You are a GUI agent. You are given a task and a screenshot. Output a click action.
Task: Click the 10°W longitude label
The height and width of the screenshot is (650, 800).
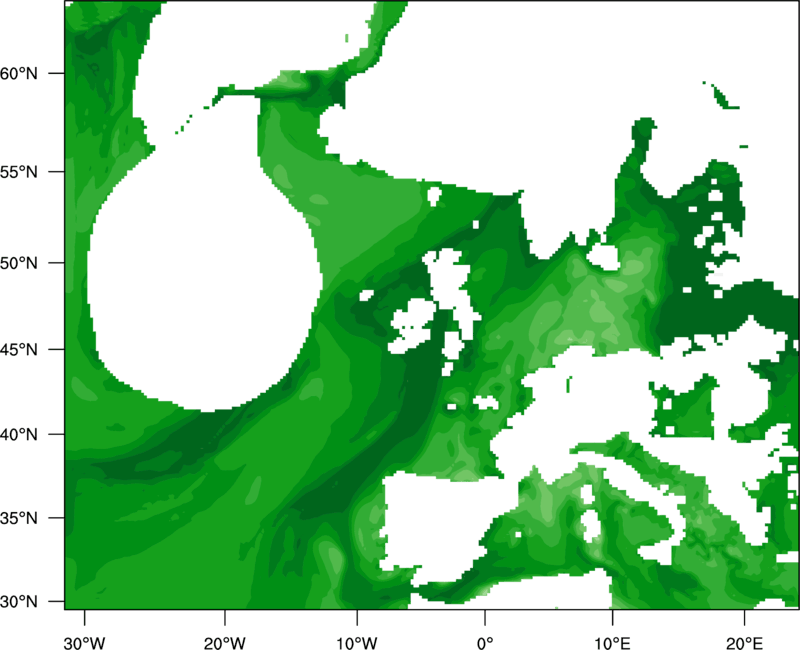click(357, 643)
